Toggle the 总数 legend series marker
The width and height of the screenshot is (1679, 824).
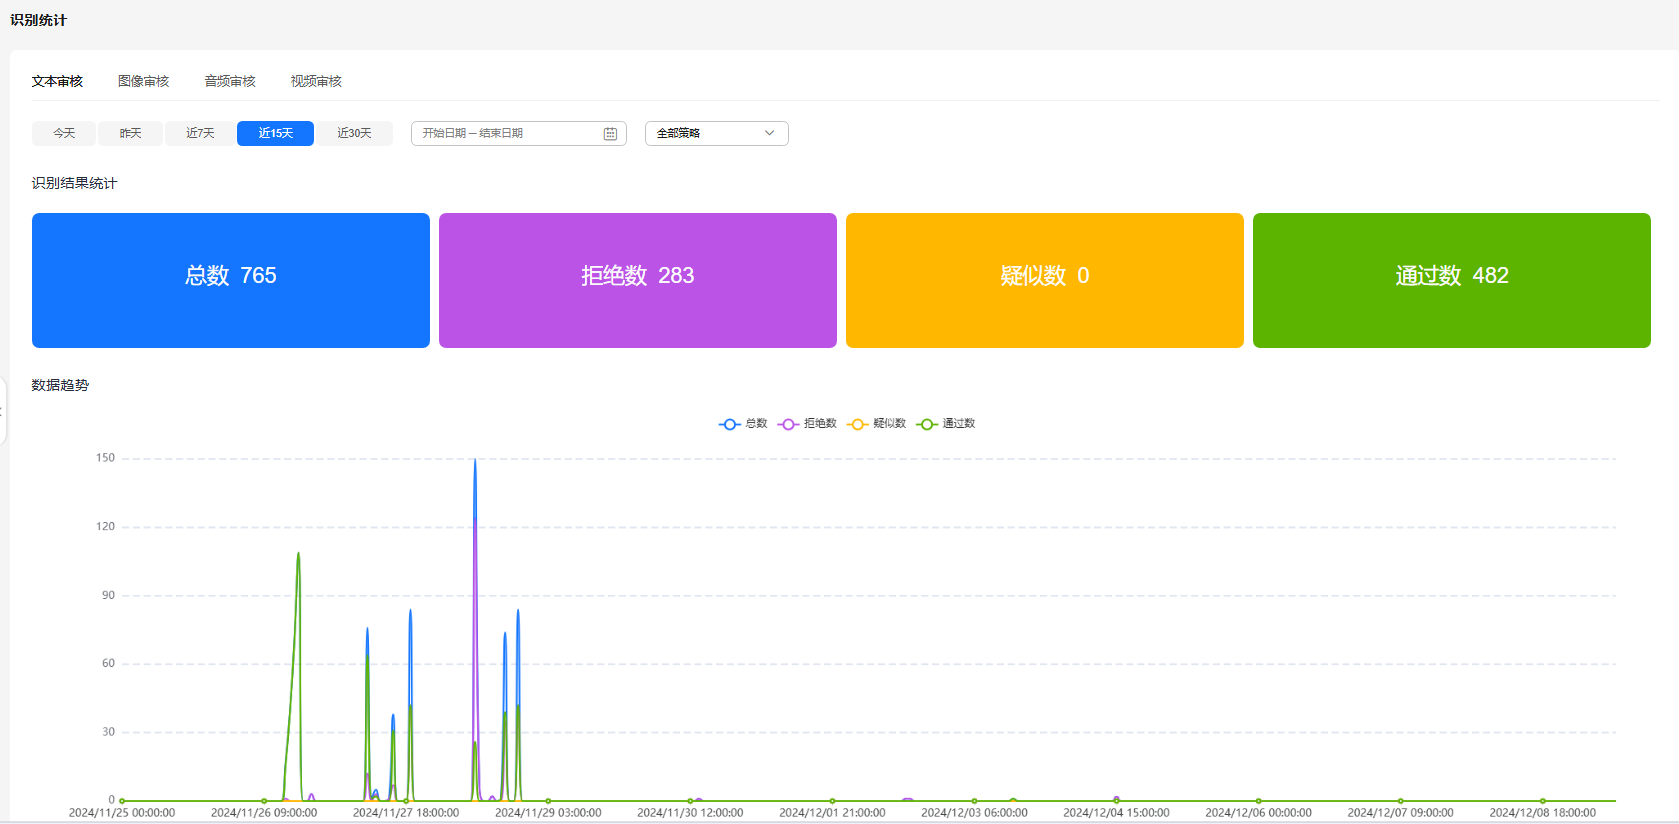coord(729,424)
